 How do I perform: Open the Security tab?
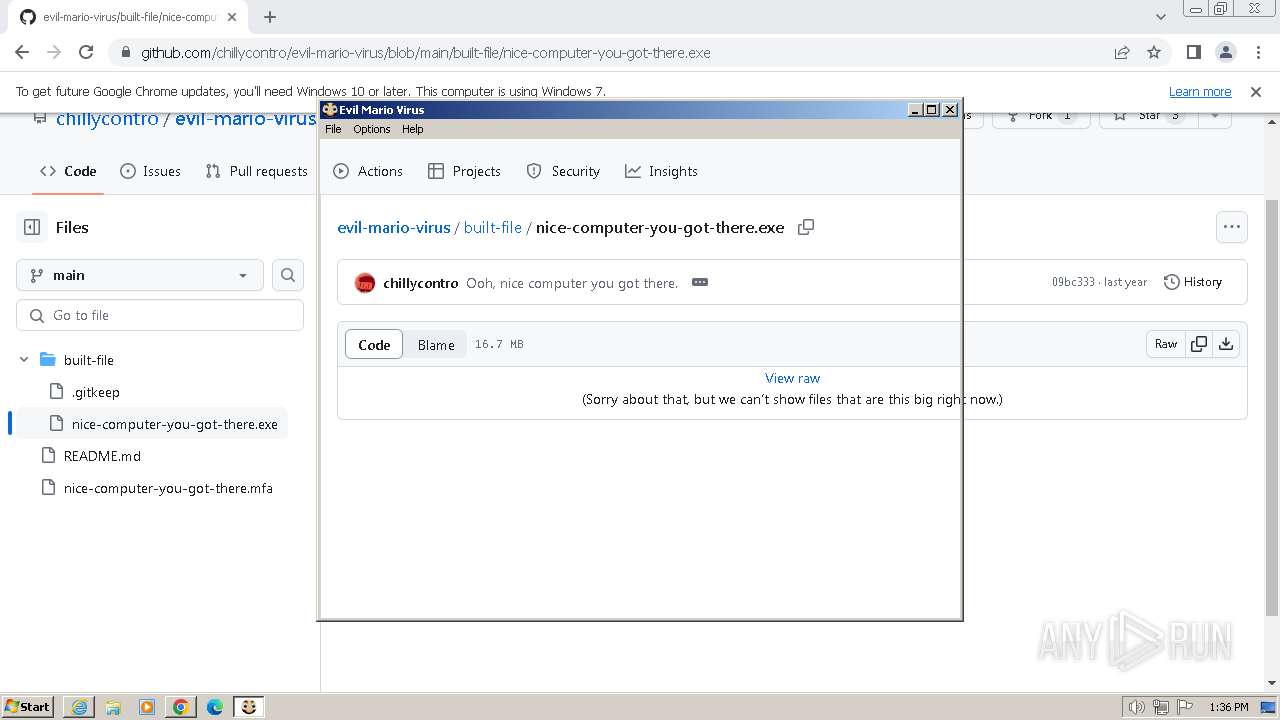563,171
